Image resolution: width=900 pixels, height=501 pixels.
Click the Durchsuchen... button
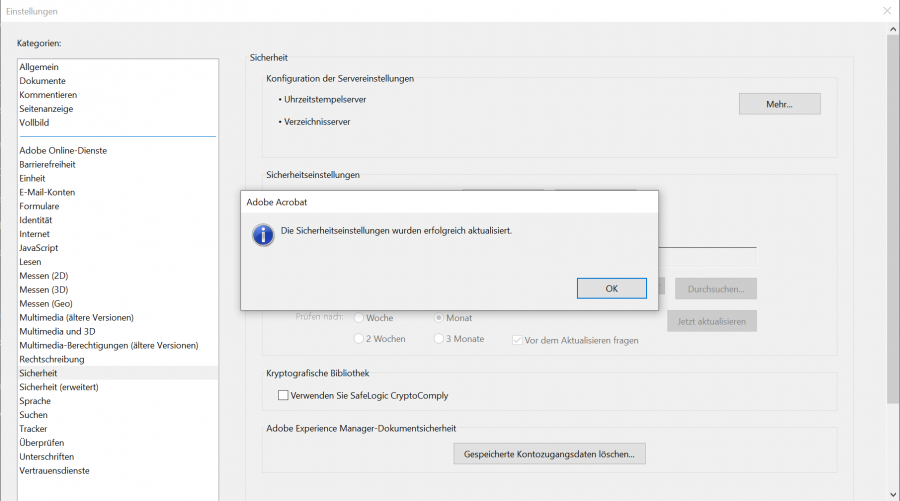[x=715, y=288]
